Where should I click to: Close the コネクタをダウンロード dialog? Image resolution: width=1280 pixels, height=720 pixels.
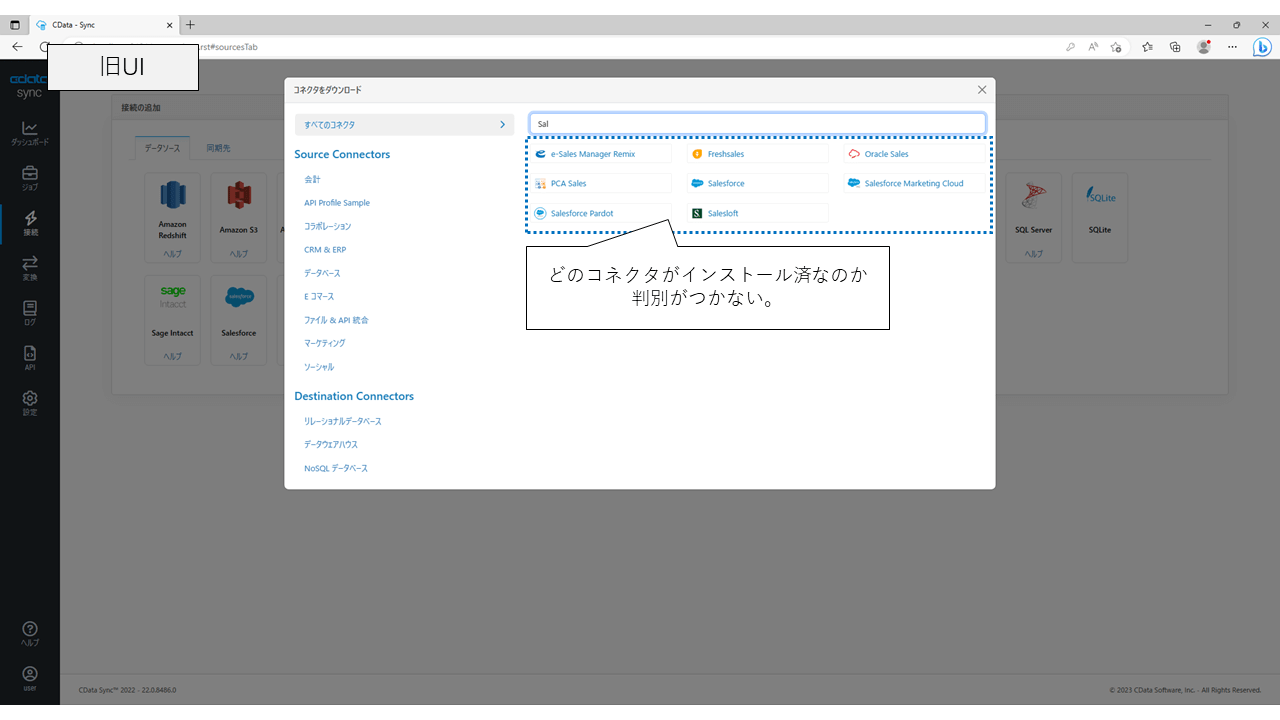982,90
